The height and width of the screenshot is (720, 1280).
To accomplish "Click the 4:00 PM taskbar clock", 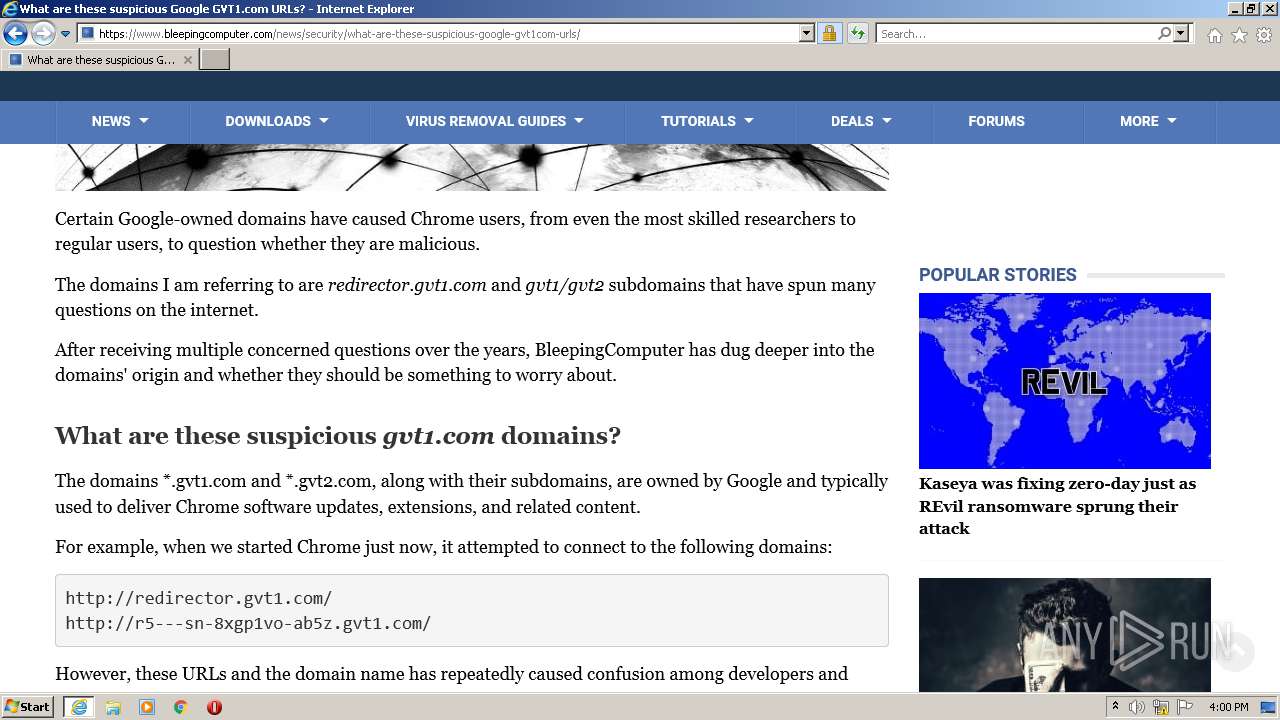I will point(1229,707).
